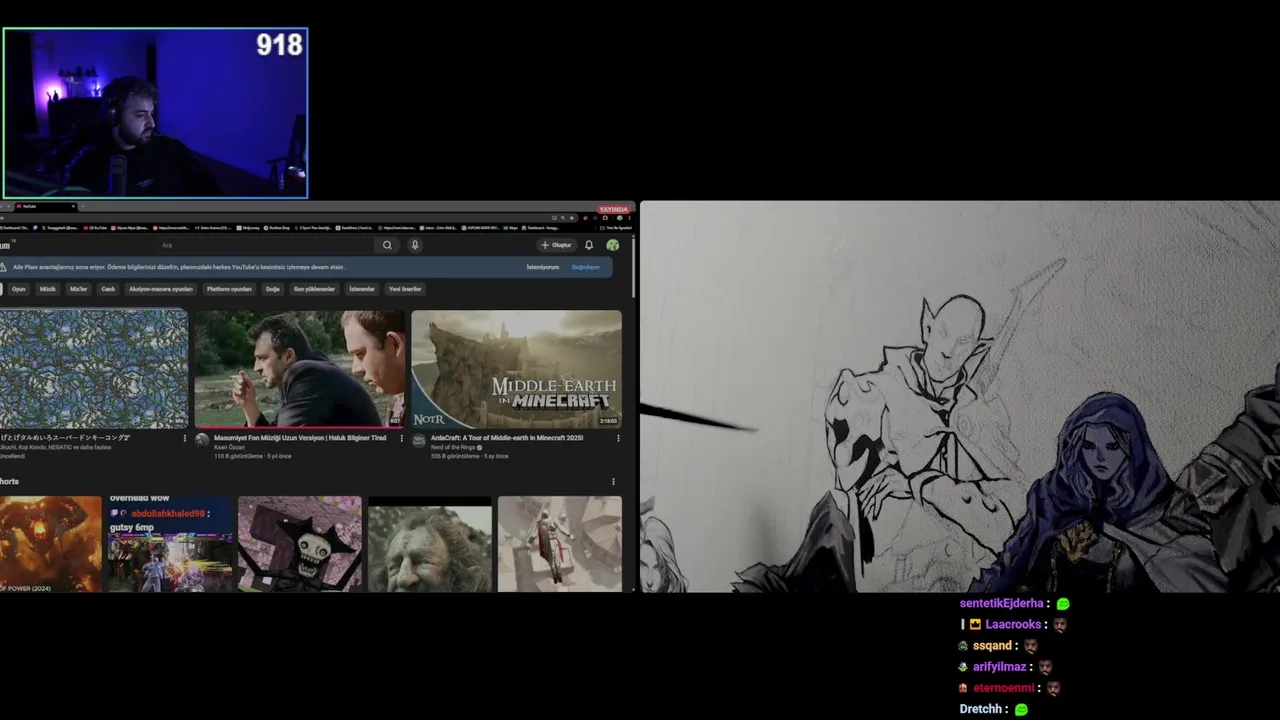
Task: Select the İzlenenler filter chip
Action: click(x=362, y=289)
